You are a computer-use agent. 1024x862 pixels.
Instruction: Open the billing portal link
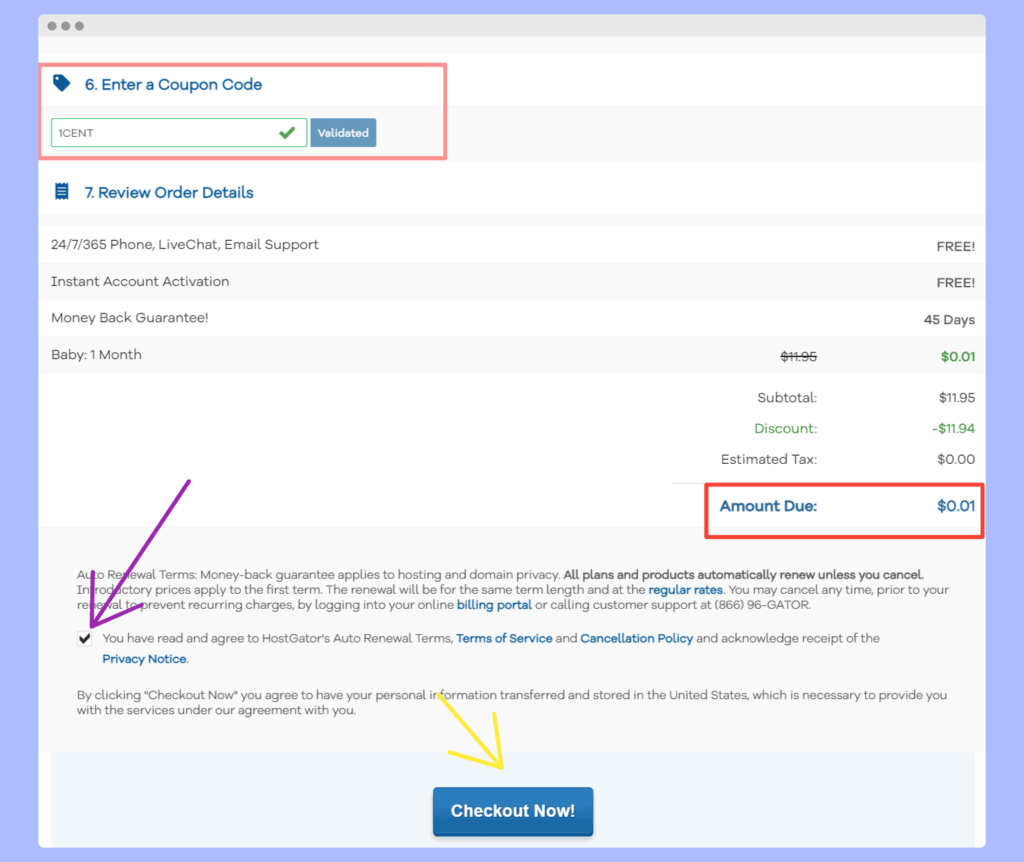(x=494, y=605)
